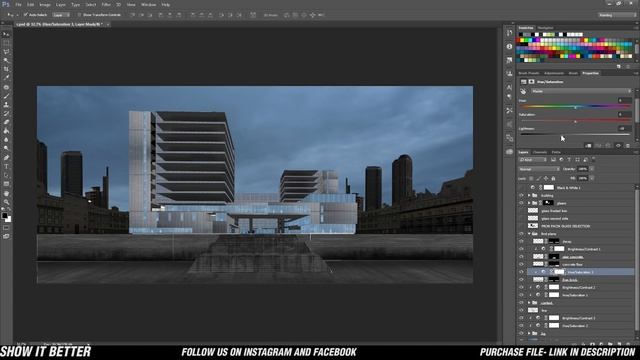640x360 pixels.
Task: Click the layer Fill value field
Action: (582, 178)
